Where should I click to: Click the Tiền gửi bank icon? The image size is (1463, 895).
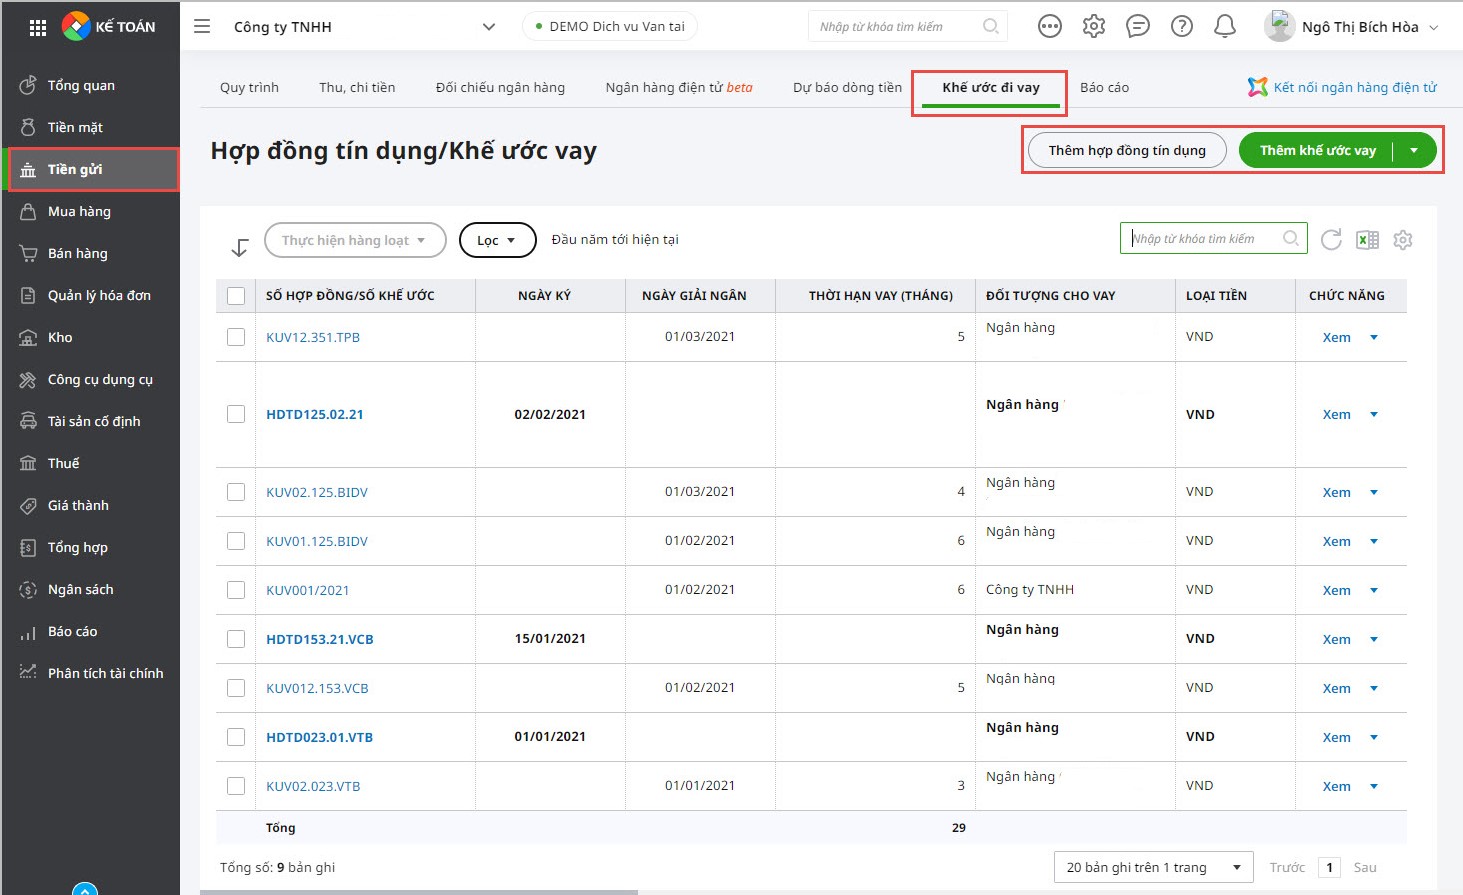[28, 170]
